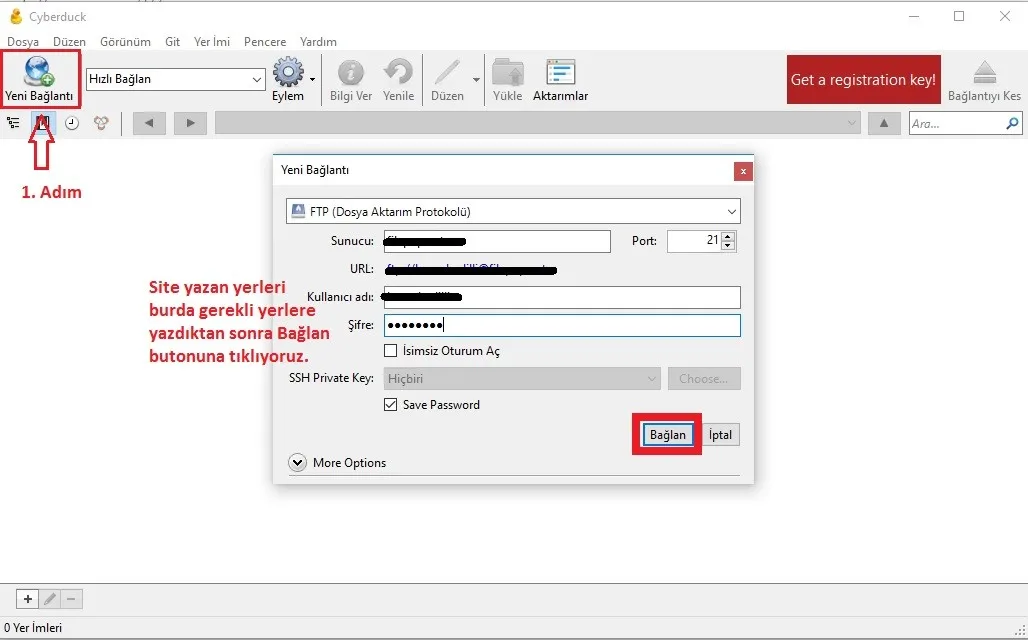The width and height of the screenshot is (1028, 640).
Task: Open SSH Private Key dropdown
Action: click(522, 378)
